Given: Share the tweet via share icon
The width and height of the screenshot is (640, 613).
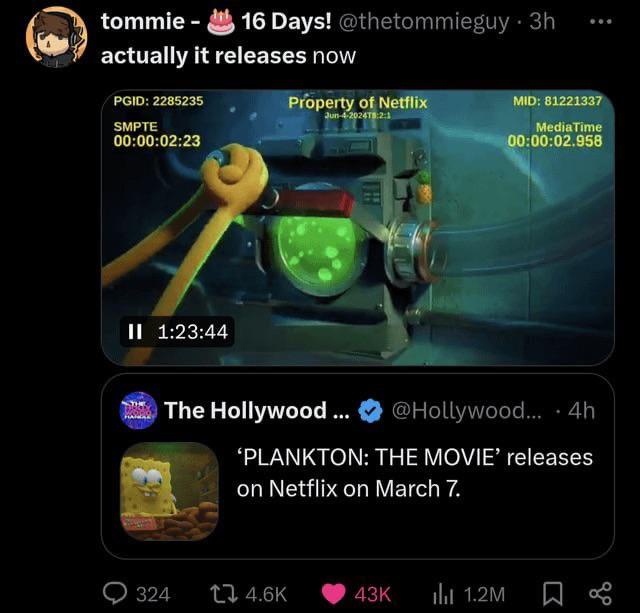Looking at the screenshot, I should click(x=599, y=593).
